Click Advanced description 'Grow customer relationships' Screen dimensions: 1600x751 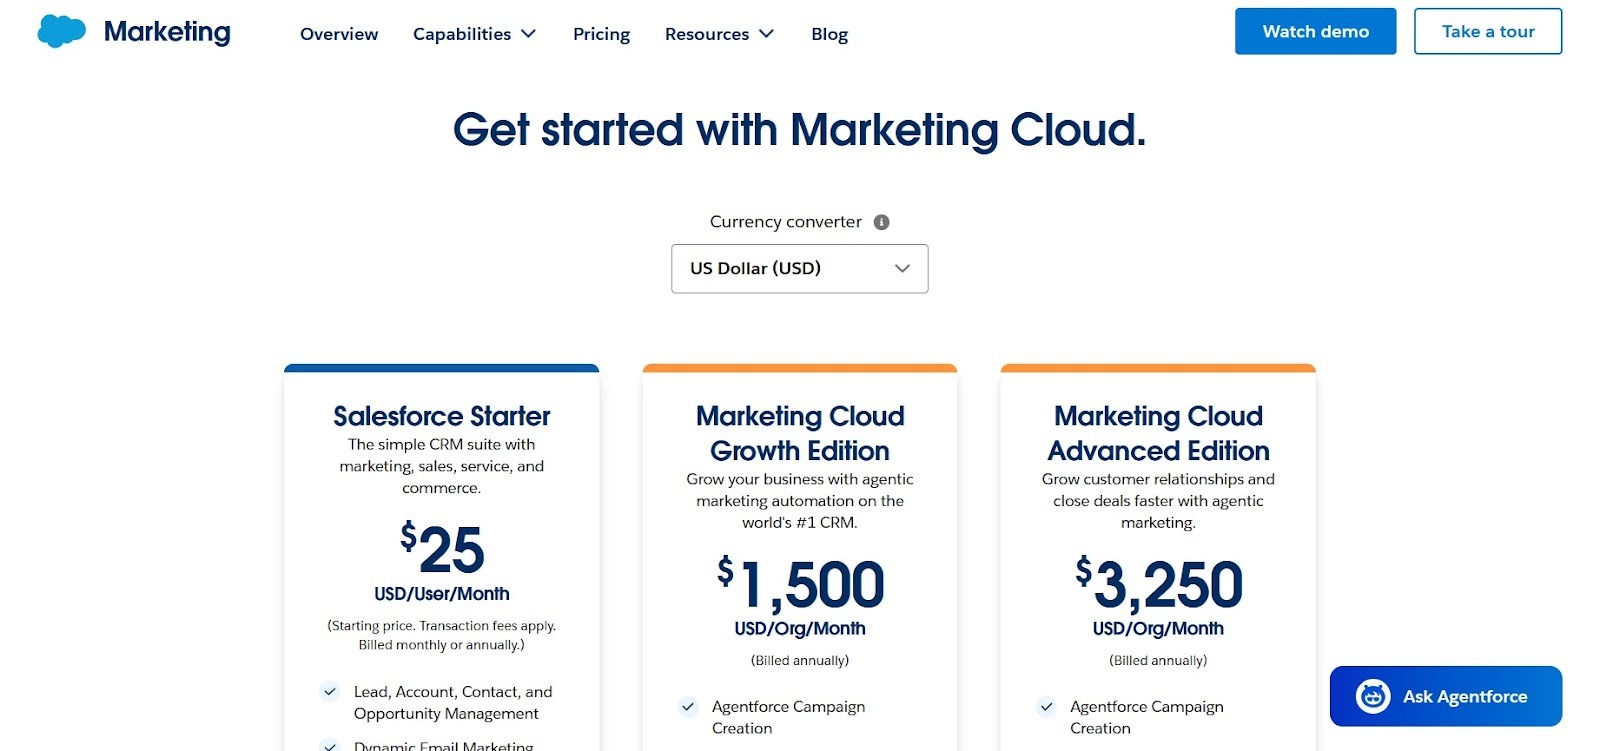1158,501
